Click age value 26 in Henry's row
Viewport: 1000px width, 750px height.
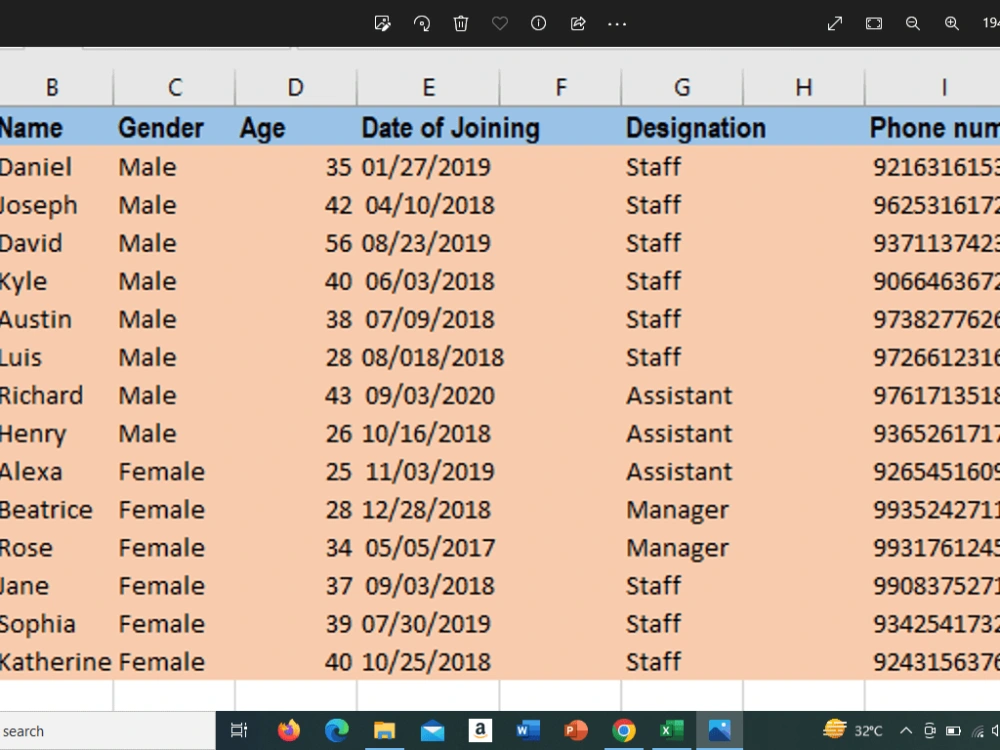pyautogui.click(x=339, y=434)
